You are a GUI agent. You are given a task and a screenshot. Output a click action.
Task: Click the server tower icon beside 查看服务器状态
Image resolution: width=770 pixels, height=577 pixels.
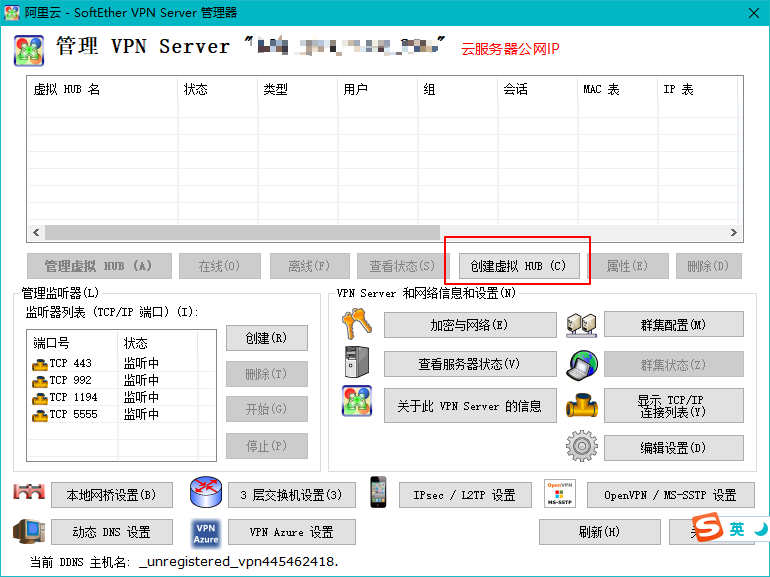[357, 362]
